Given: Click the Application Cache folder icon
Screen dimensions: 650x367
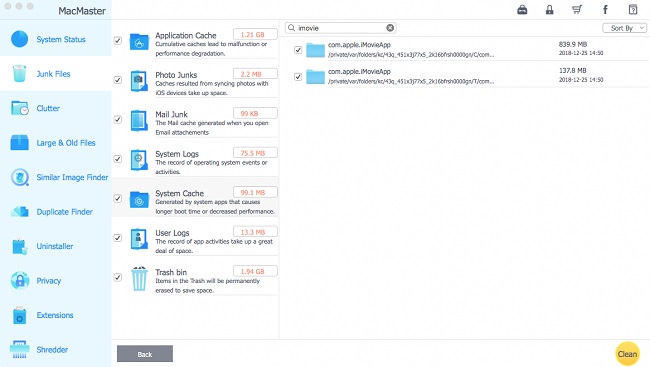Looking at the screenshot, I should coord(139,42).
